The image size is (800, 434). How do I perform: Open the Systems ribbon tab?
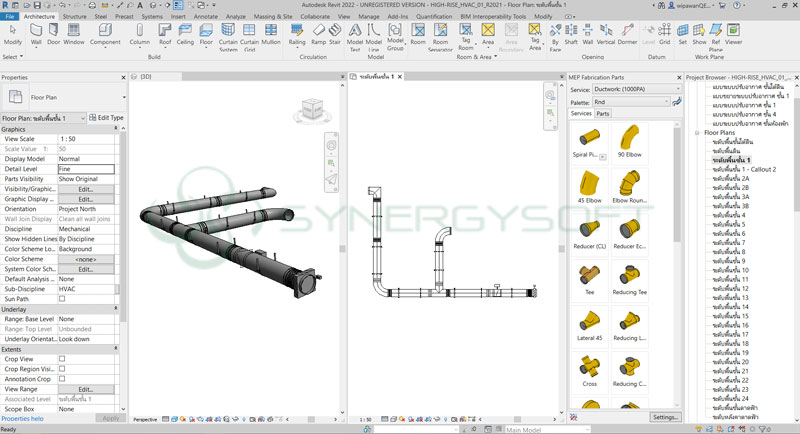click(151, 17)
